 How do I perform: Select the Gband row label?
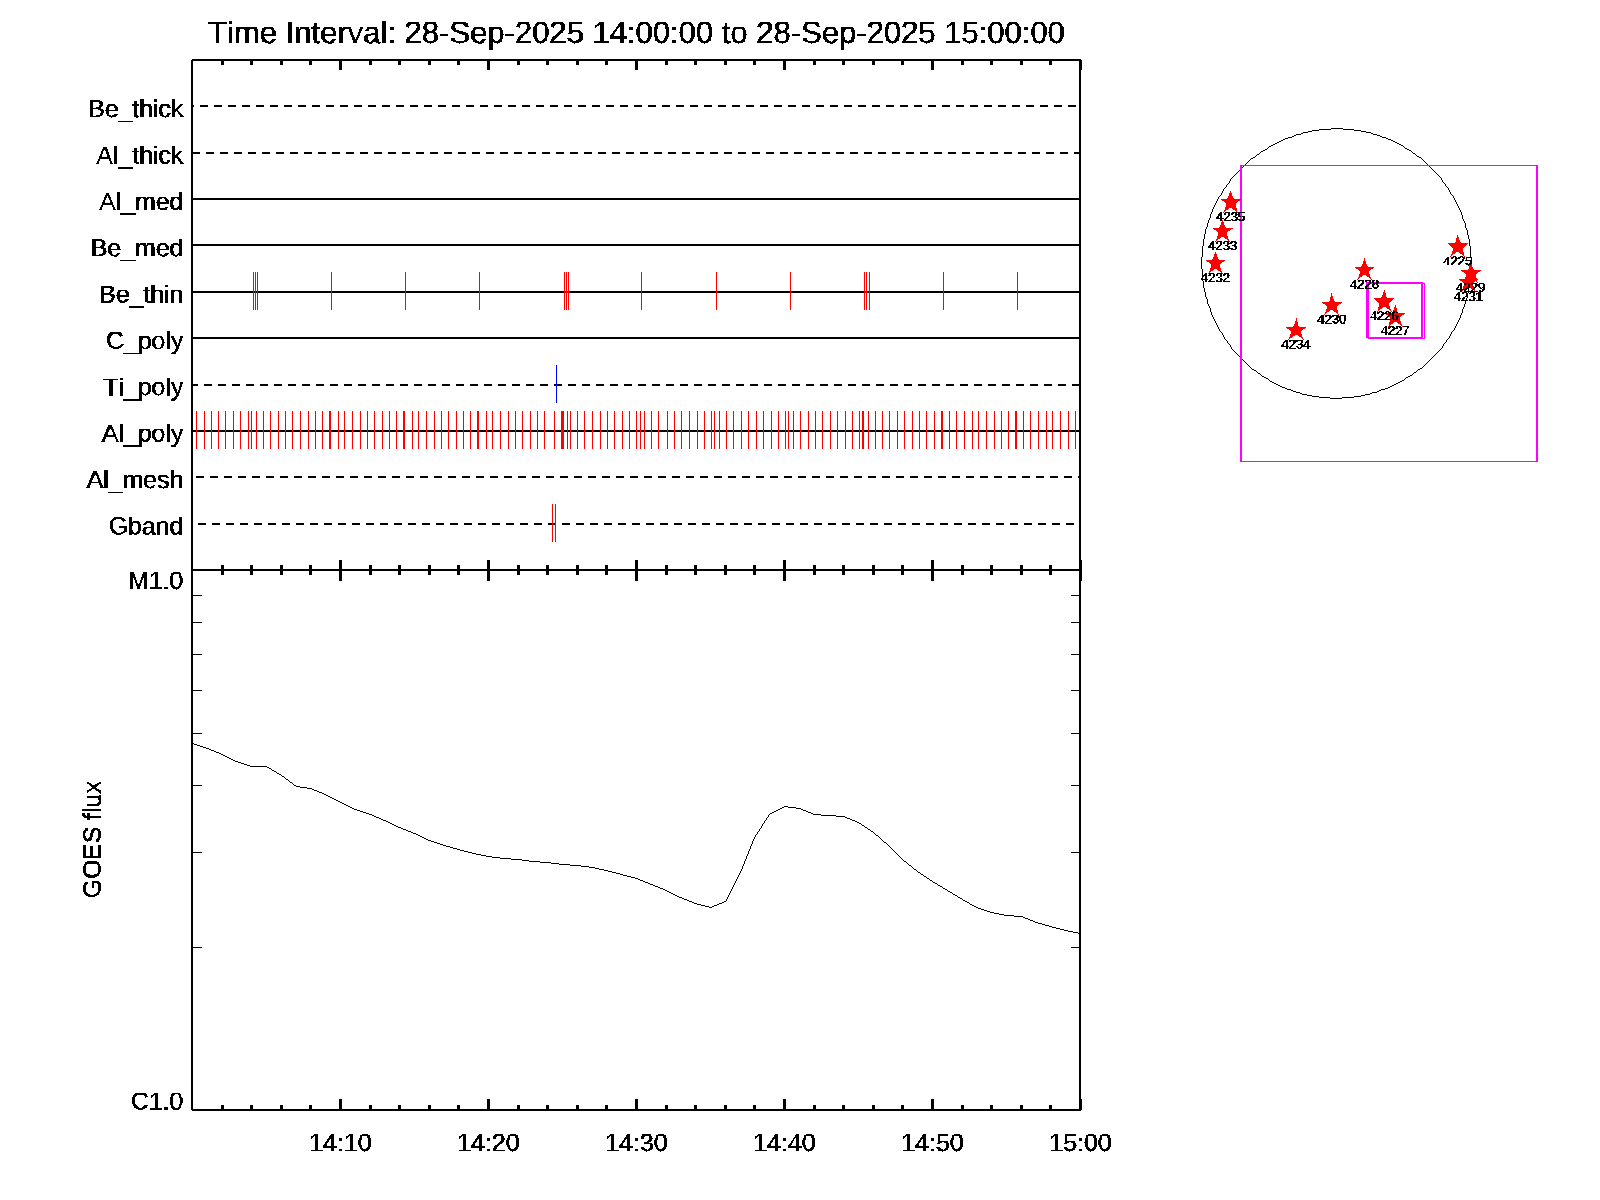[x=145, y=526]
